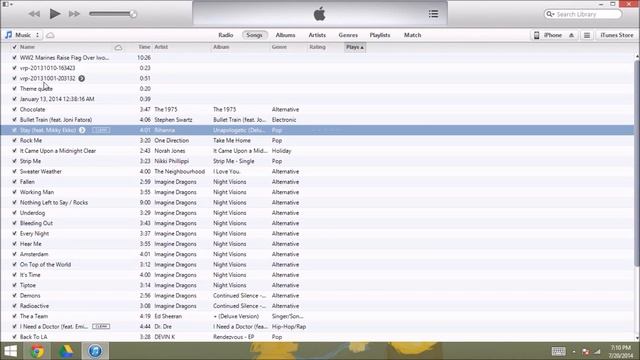Uncheck the Theme quote checkbox
Viewport: 640px width, 360px height.
(14, 89)
